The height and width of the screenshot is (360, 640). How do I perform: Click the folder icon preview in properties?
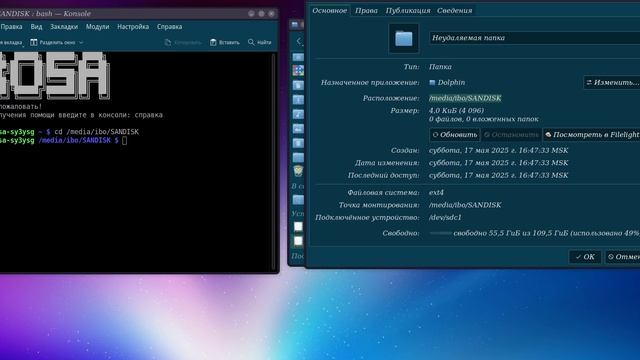[x=404, y=38]
